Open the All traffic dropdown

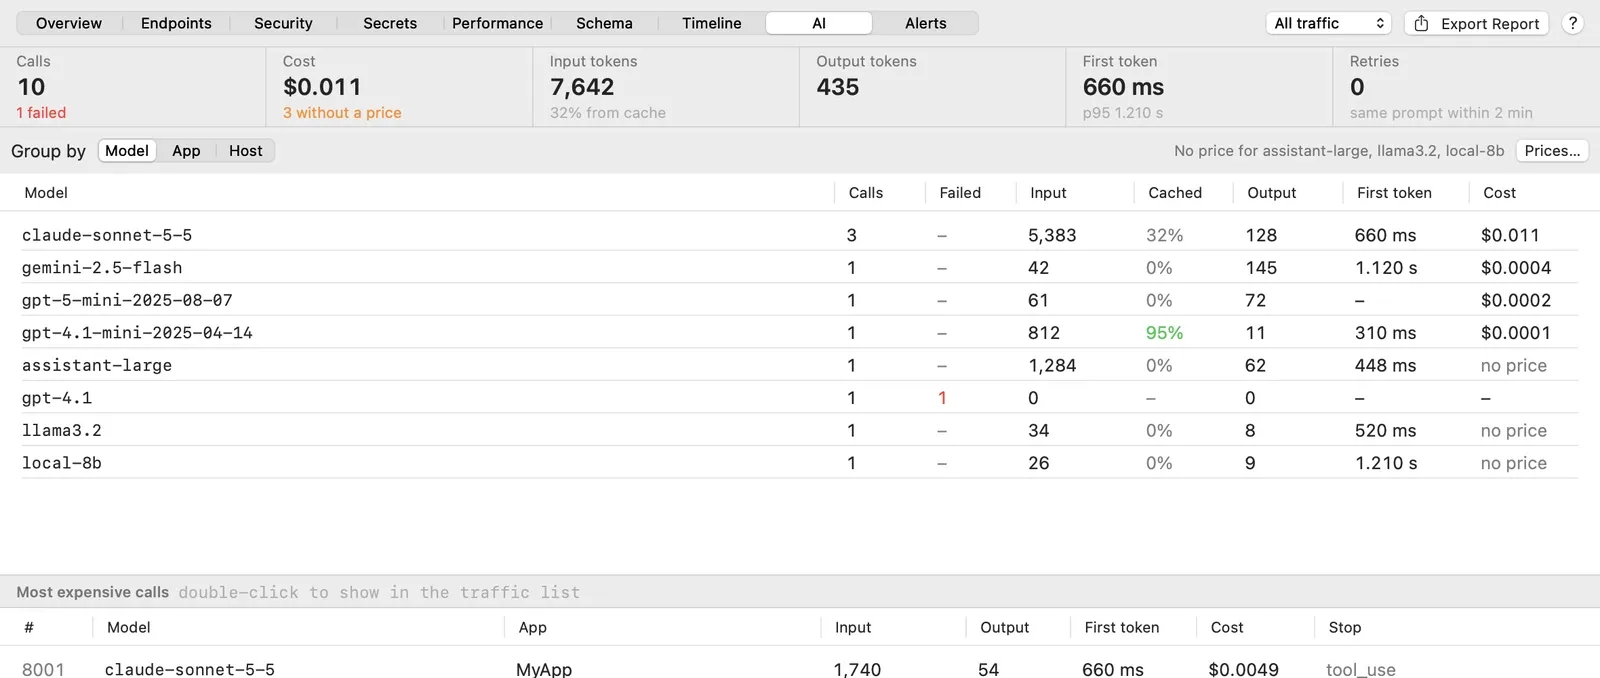[x=1329, y=23]
